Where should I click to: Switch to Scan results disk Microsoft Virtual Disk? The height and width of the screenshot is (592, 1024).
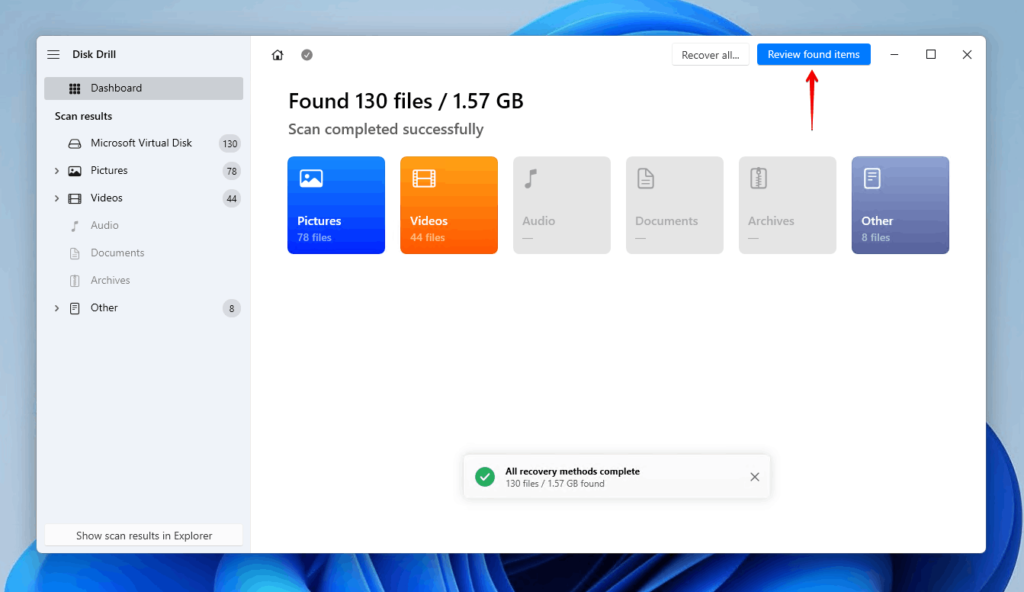pyautogui.click(x=140, y=142)
